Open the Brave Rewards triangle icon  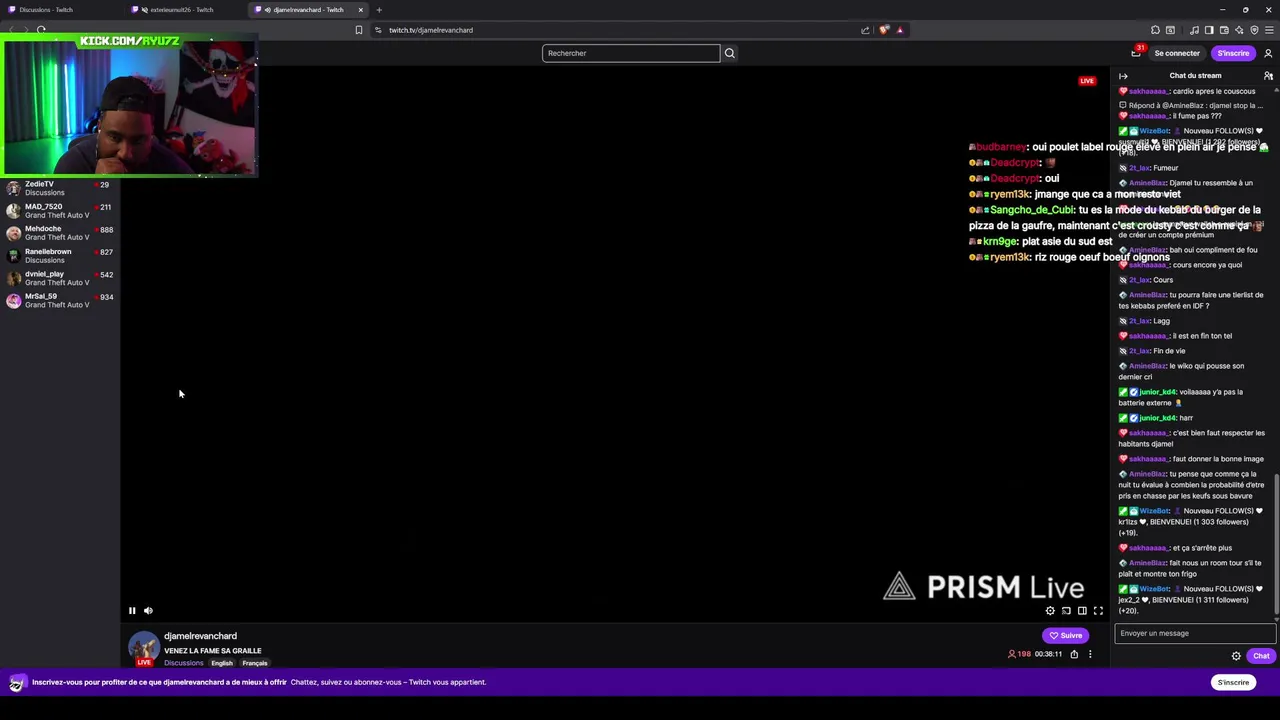[x=900, y=30]
